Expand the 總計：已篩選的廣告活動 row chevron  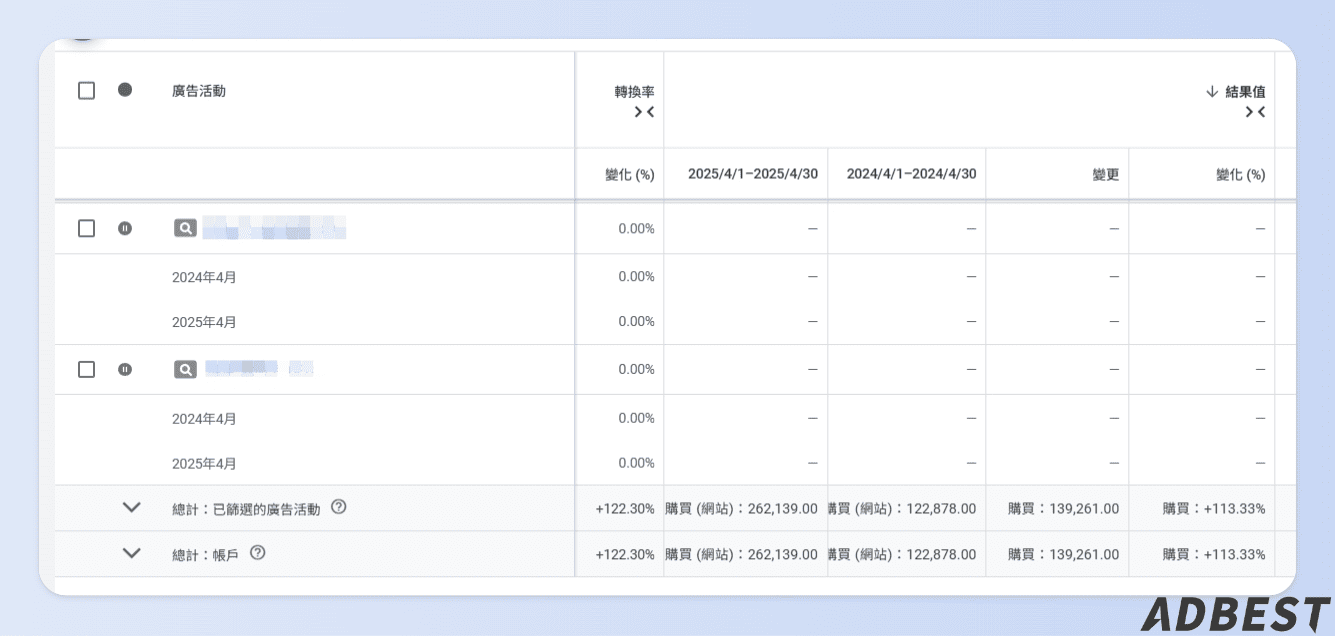click(x=131, y=506)
